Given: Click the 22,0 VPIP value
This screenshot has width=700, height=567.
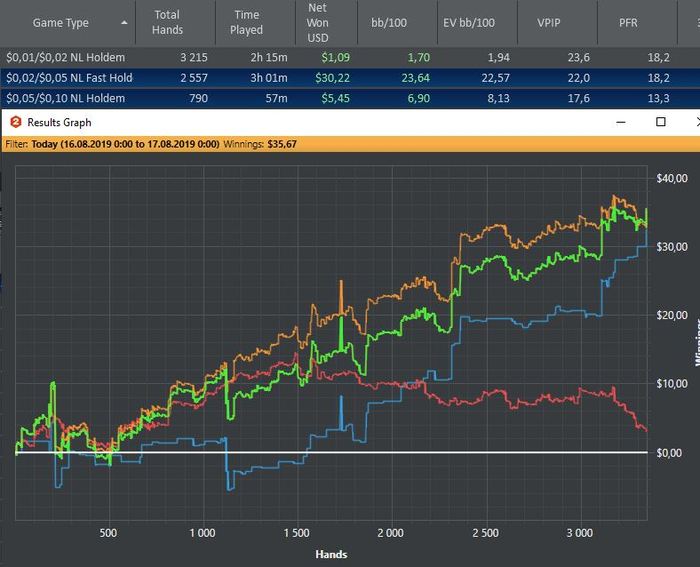Looking at the screenshot, I should click(x=579, y=78).
